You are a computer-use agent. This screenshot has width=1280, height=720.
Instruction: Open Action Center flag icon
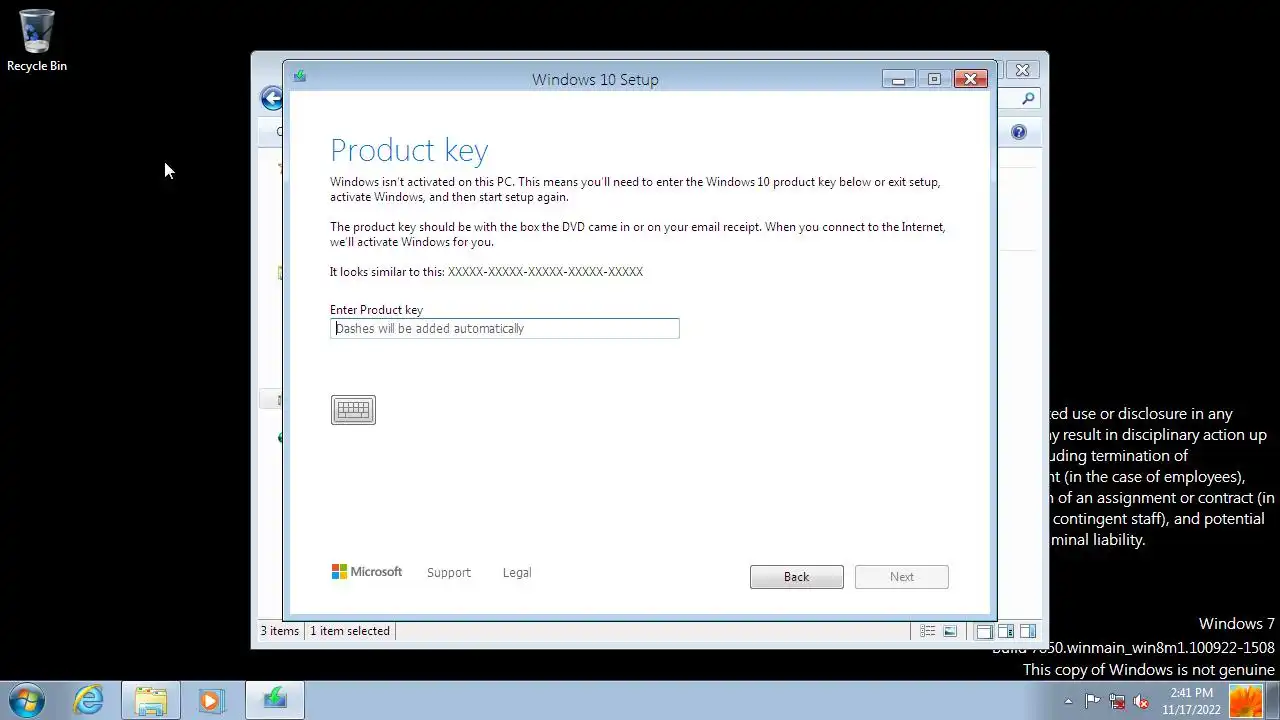(1093, 701)
